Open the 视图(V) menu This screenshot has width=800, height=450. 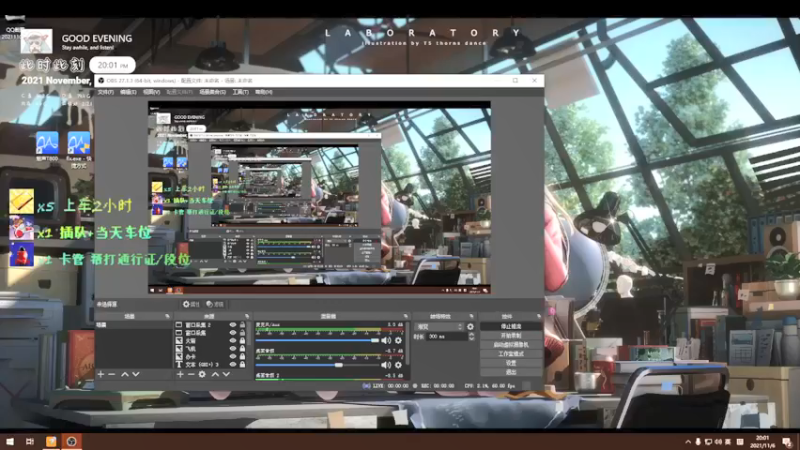(152, 92)
